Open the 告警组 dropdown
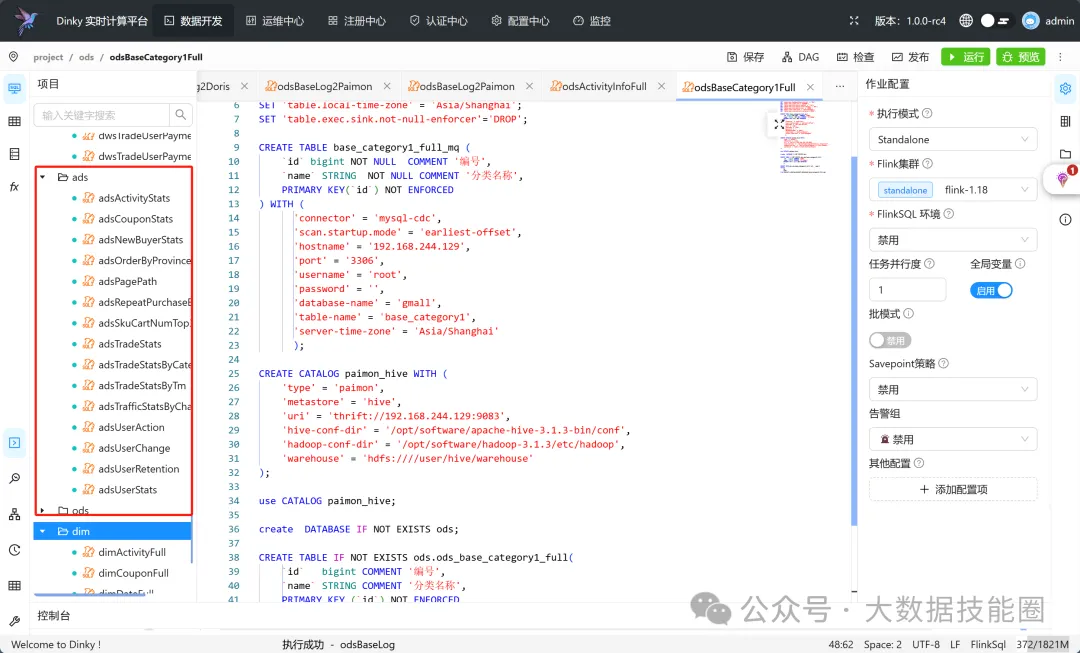1080x653 pixels. tap(953, 439)
